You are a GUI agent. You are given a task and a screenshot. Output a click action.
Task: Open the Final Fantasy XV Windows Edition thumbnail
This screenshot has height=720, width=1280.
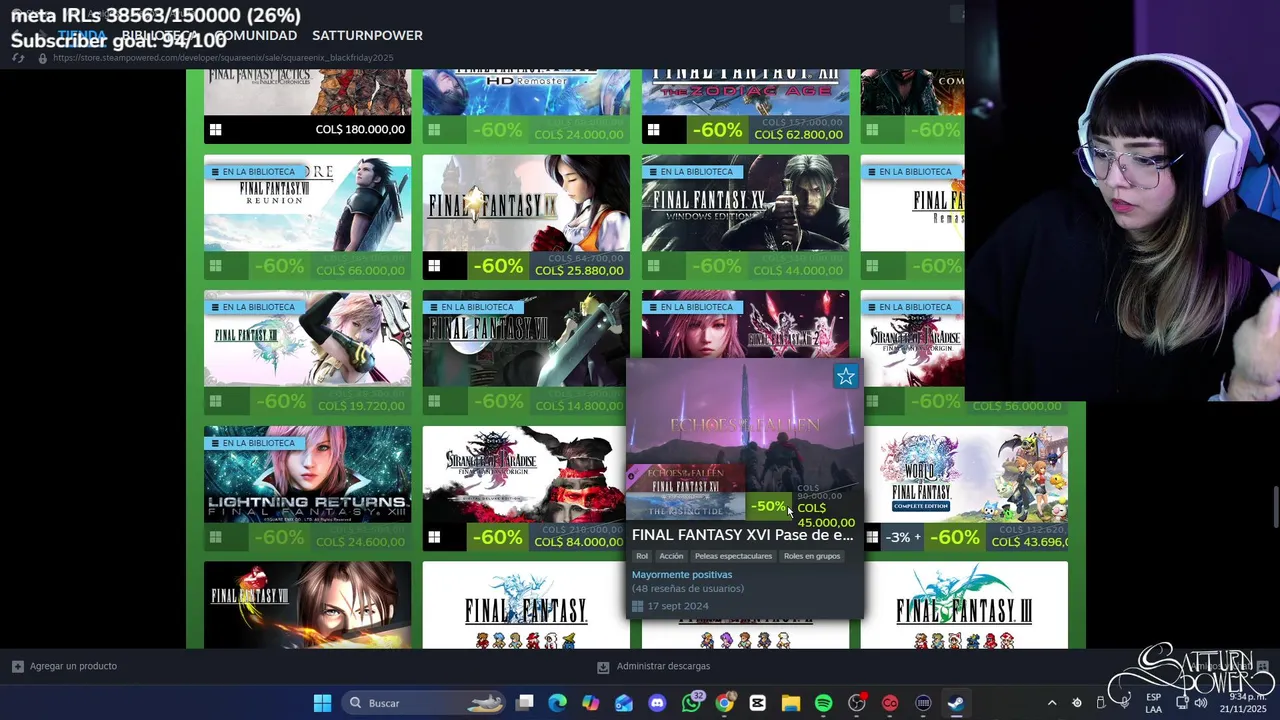click(745, 203)
